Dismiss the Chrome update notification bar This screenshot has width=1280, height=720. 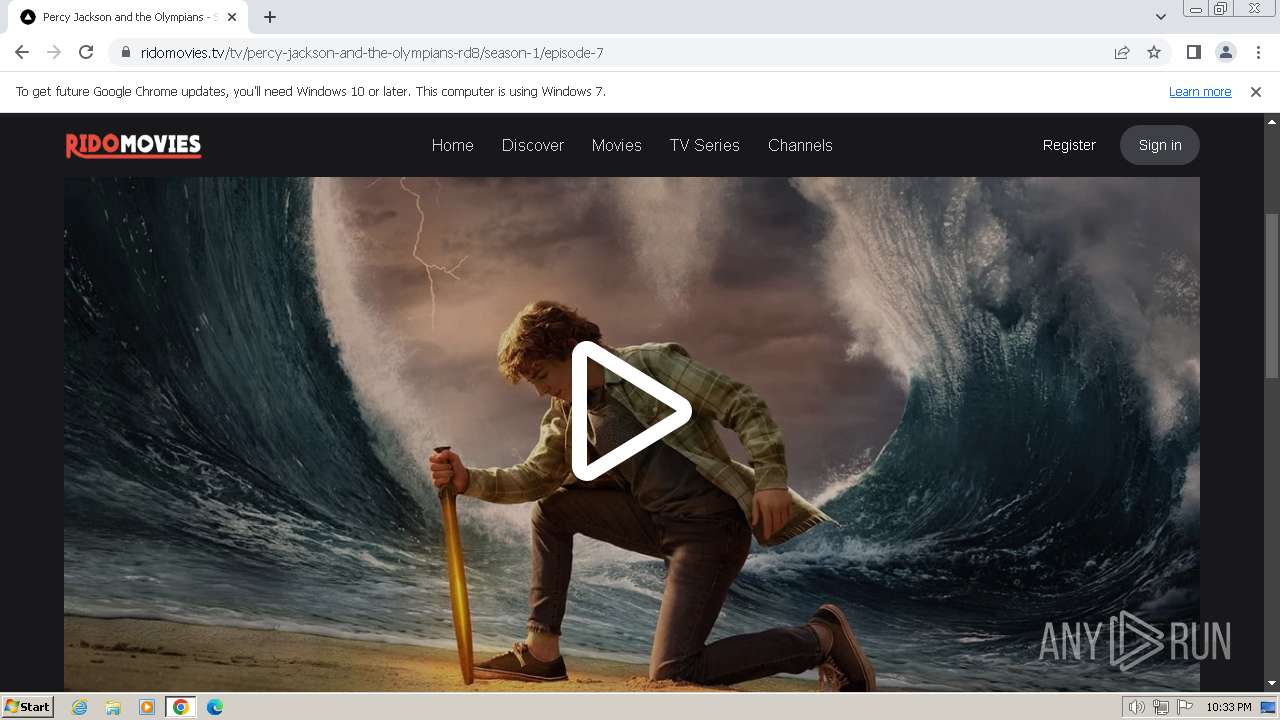coord(1255,91)
